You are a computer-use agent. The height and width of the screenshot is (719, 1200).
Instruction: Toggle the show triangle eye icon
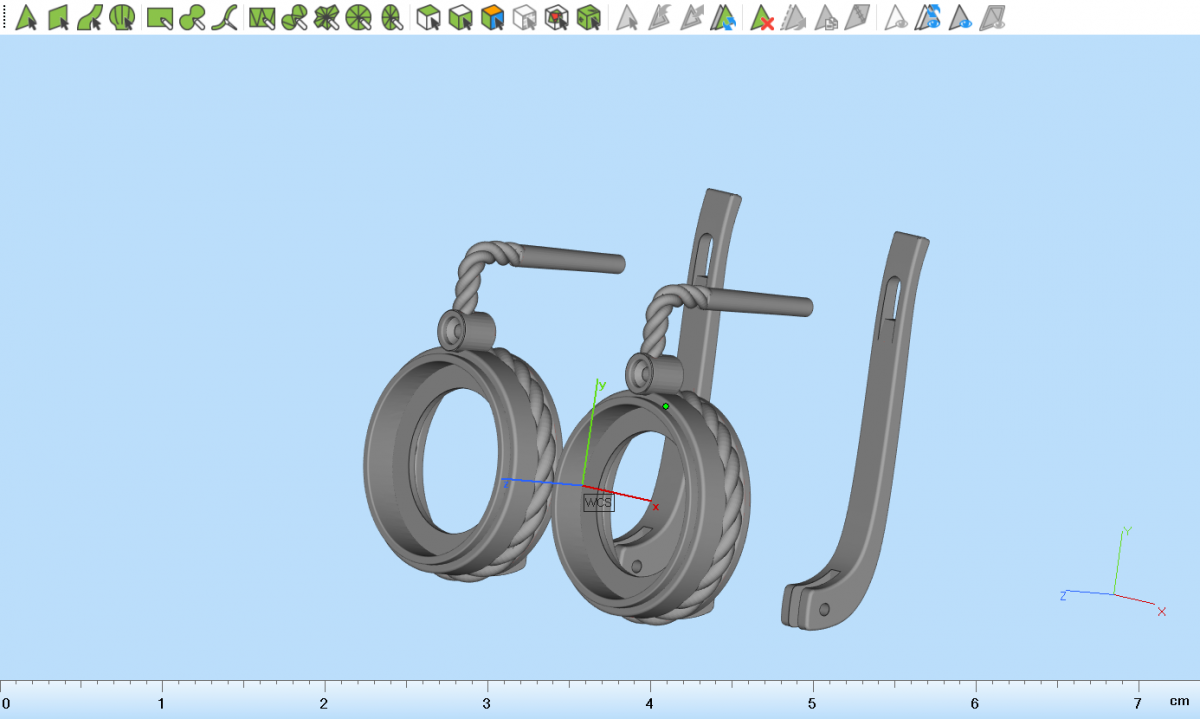896,17
